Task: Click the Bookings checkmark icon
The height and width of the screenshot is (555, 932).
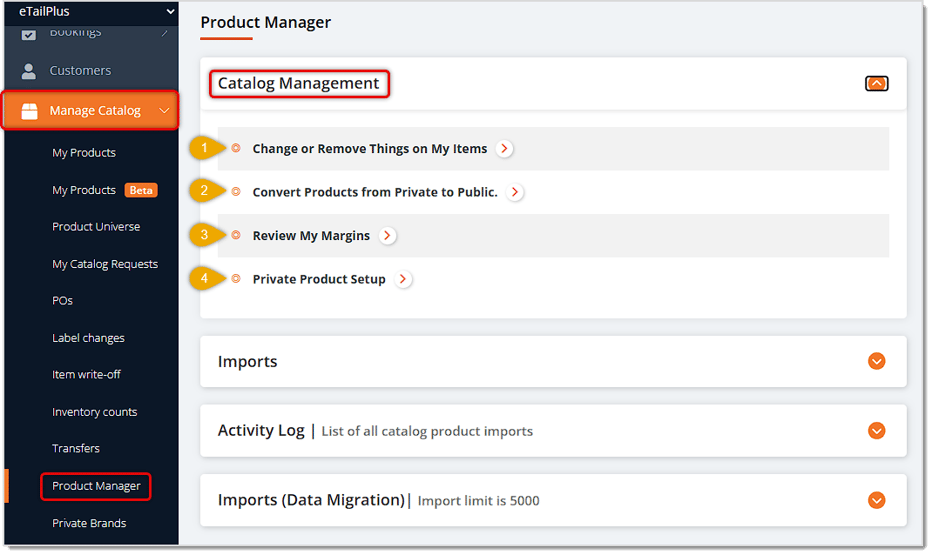Action: [29, 34]
